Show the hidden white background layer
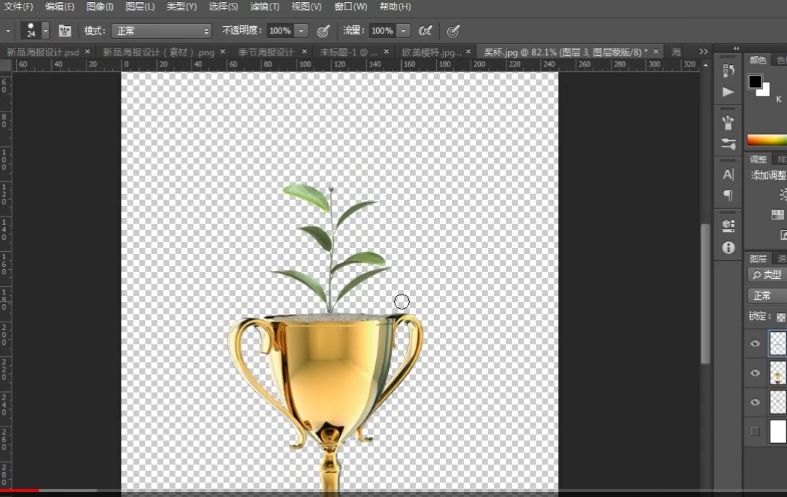 coord(755,431)
